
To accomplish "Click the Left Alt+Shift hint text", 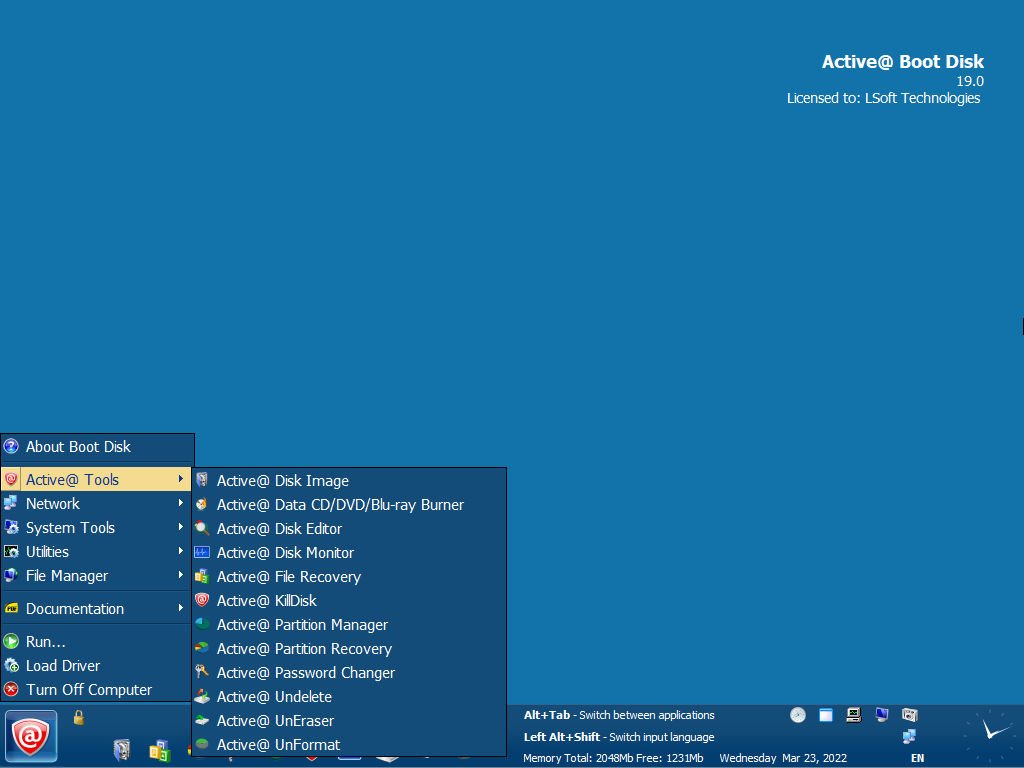I will point(619,737).
